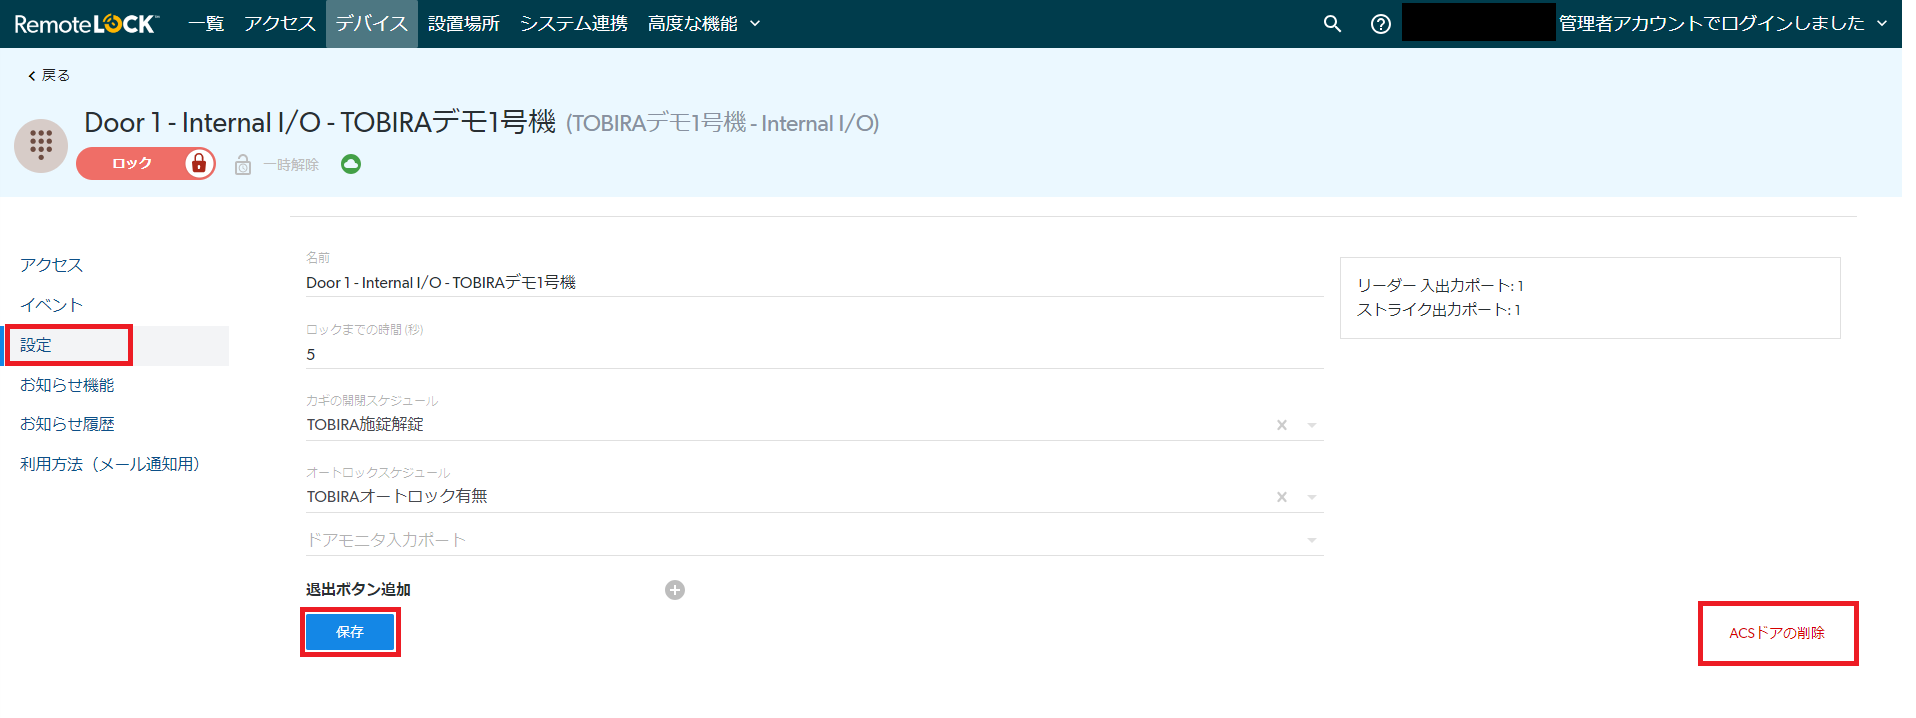The image size is (1916, 718).
Task: Click the red lock icon toggle
Action: click(199, 163)
